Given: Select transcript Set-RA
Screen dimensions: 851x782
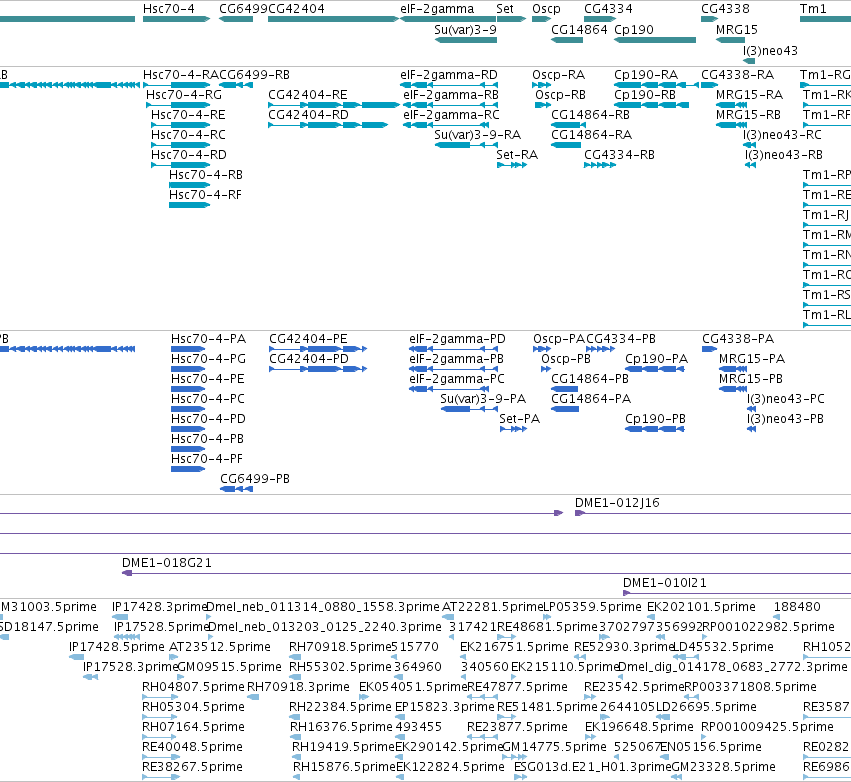Looking at the screenshot, I should pyautogui.click(x=512, y=165).
